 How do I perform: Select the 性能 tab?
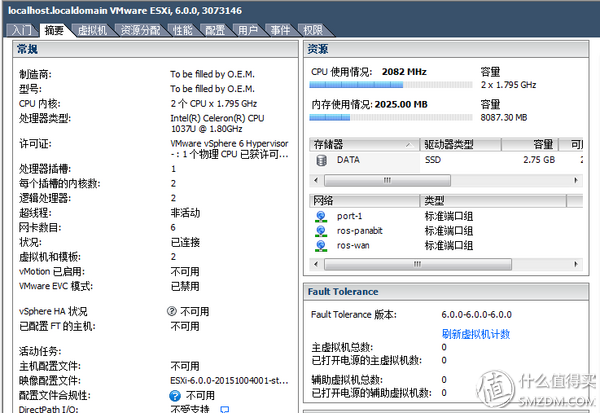point(182,31)
